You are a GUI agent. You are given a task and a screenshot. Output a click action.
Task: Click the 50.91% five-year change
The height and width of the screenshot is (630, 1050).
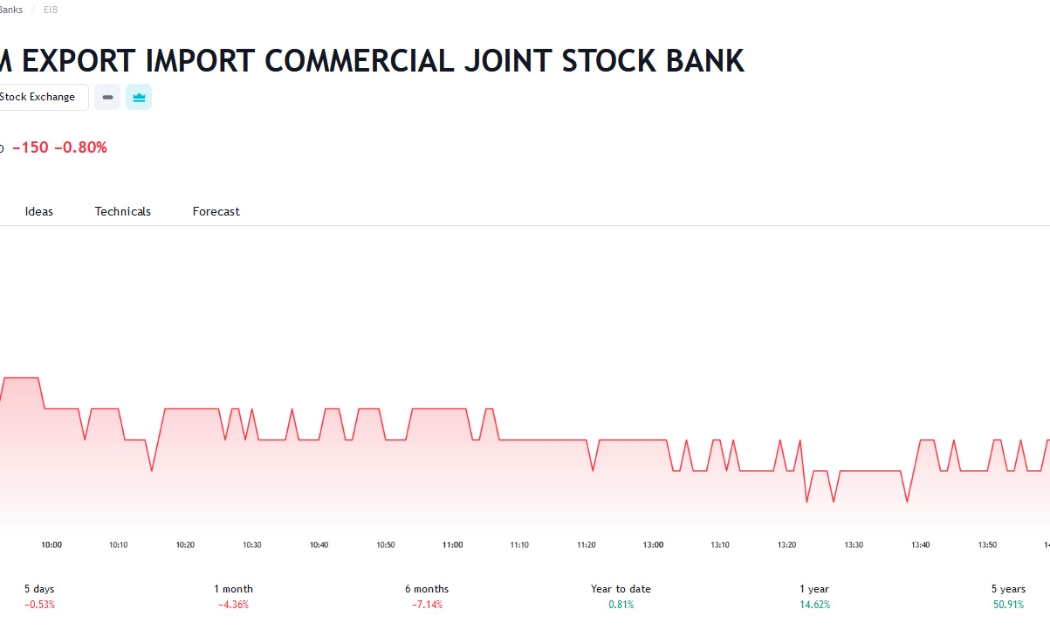1008,605
